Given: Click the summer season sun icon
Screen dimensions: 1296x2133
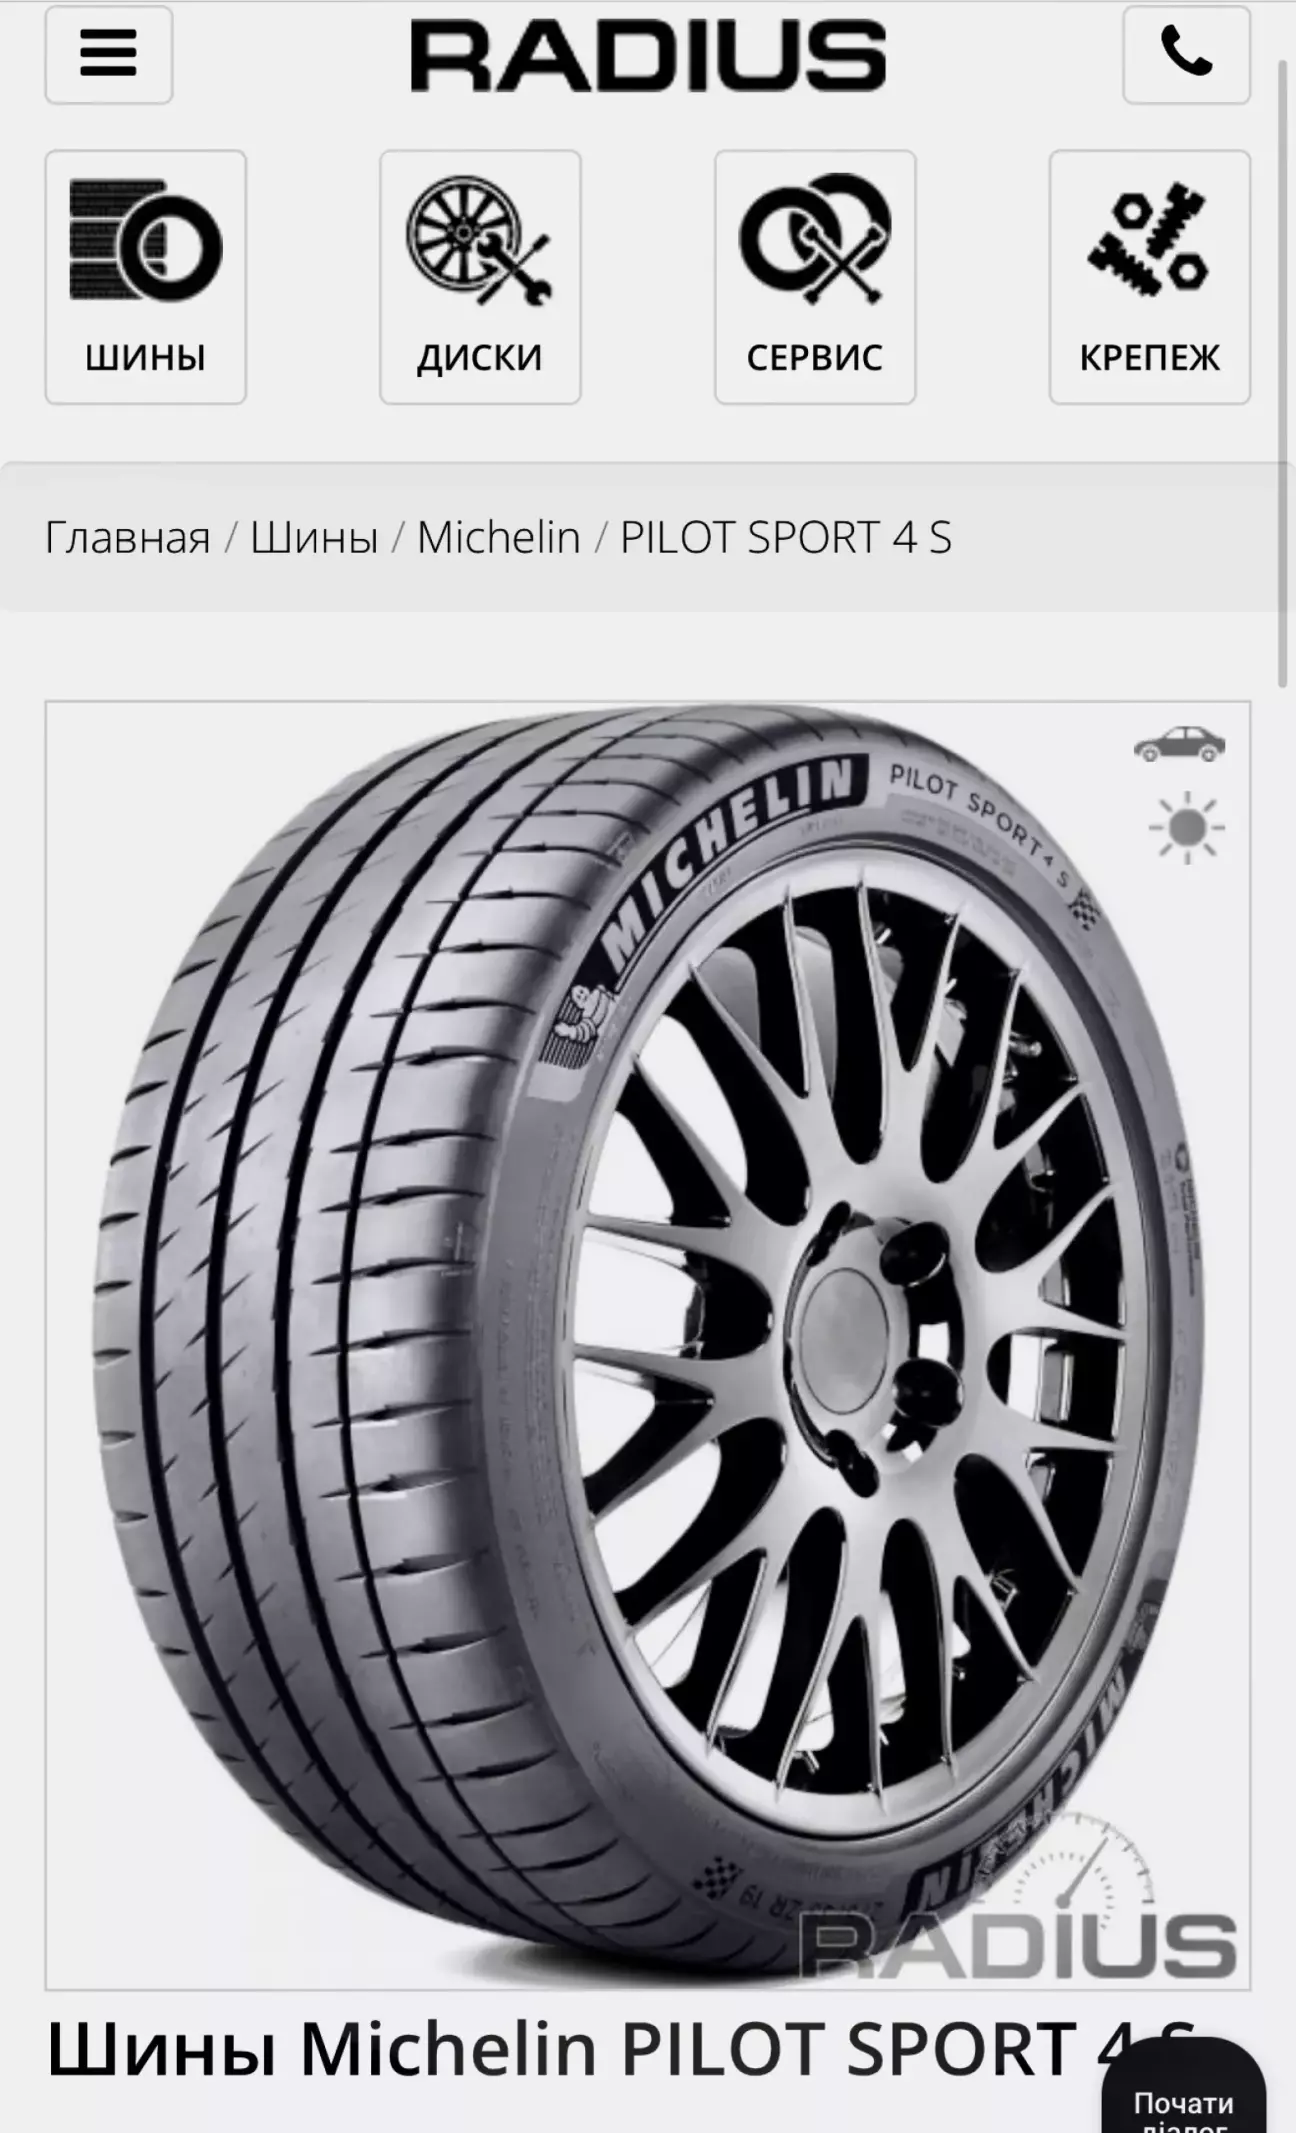Looking at the screenshot, I should 1186,827.
